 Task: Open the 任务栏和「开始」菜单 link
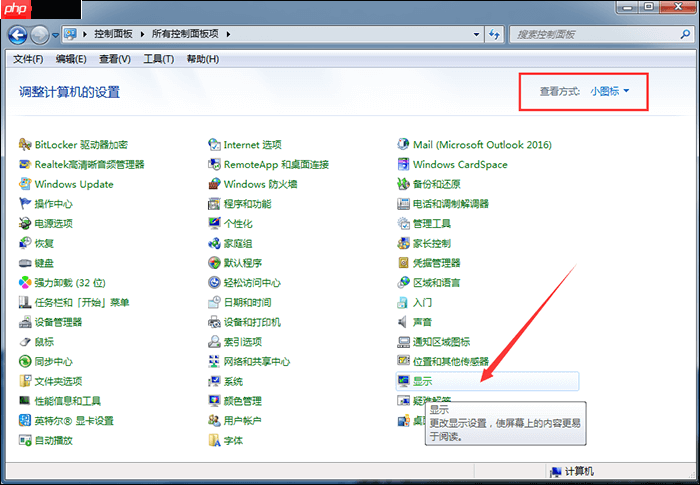(82, 302)
